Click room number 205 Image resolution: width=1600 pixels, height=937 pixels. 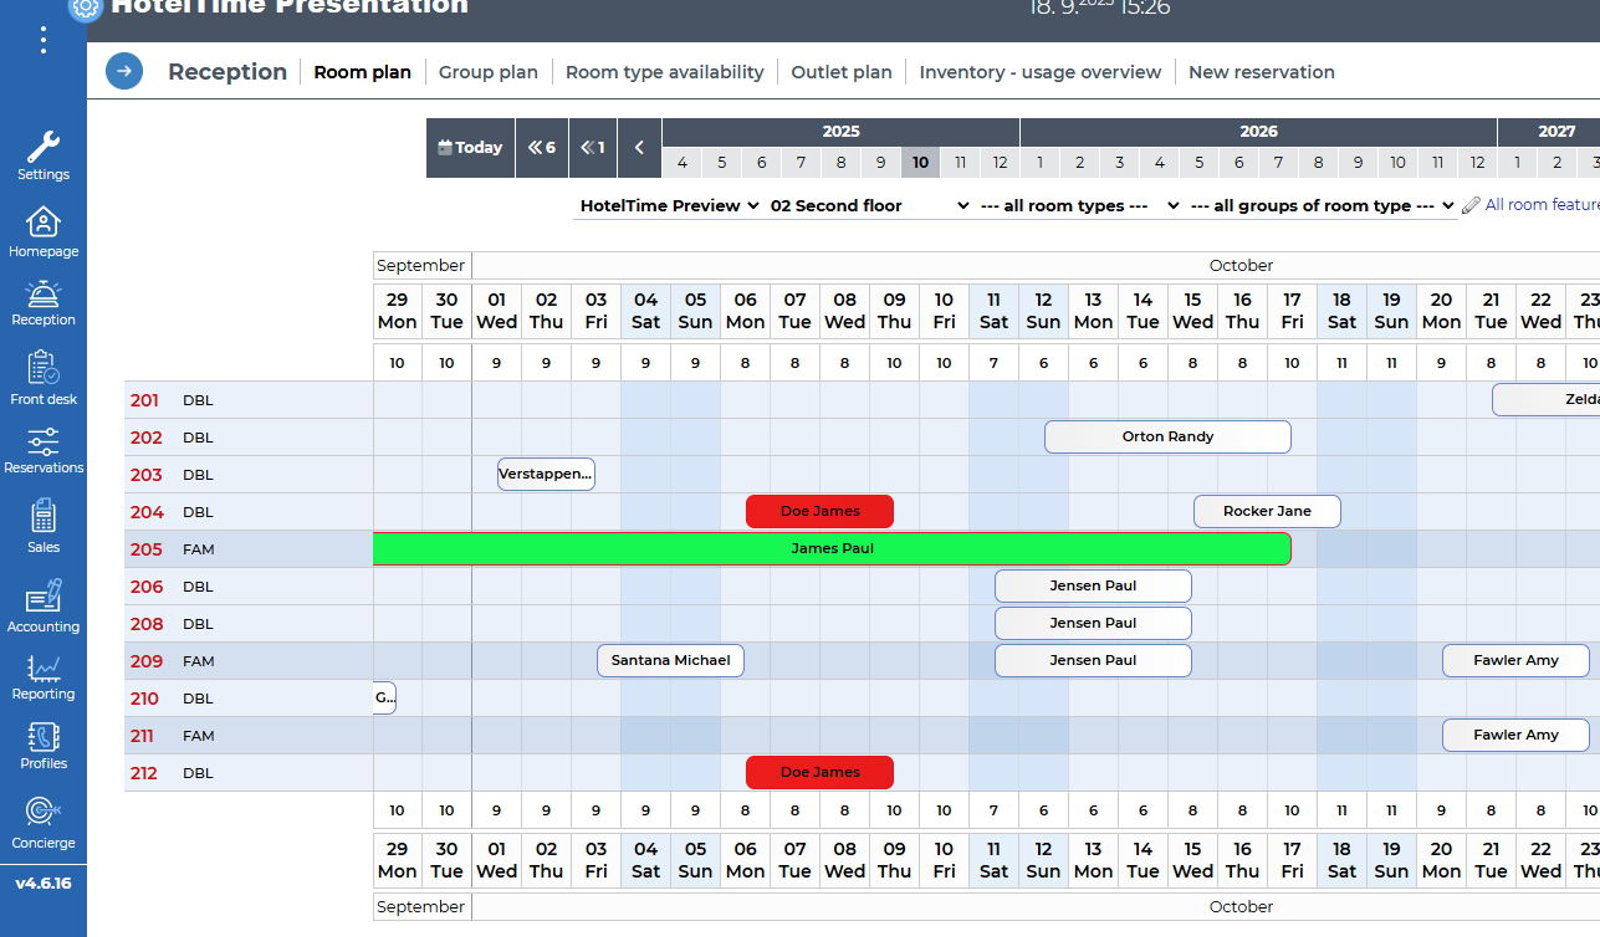click(146, 549)
